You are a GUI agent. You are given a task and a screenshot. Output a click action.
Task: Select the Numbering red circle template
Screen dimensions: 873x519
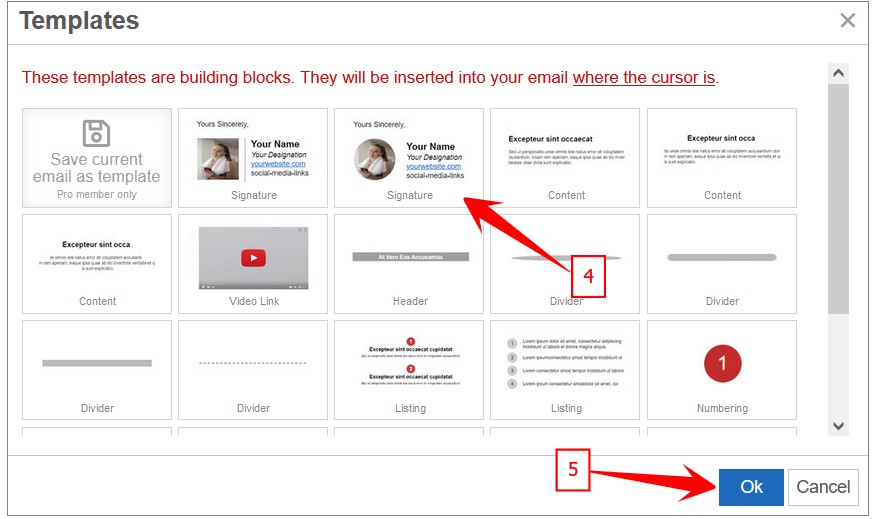pyautogui.click(x=722, y=370)
